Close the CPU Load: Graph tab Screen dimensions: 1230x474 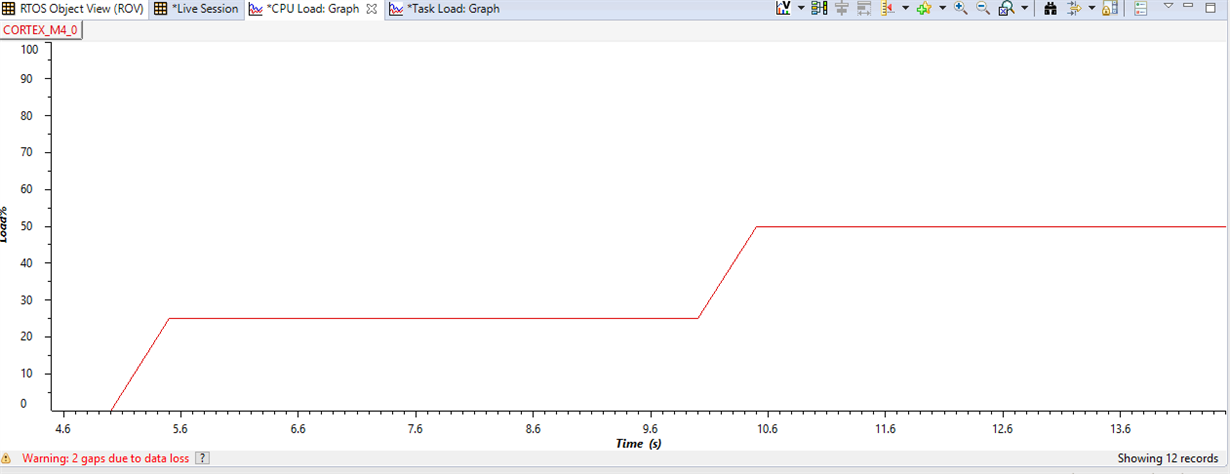coord(371,8)
